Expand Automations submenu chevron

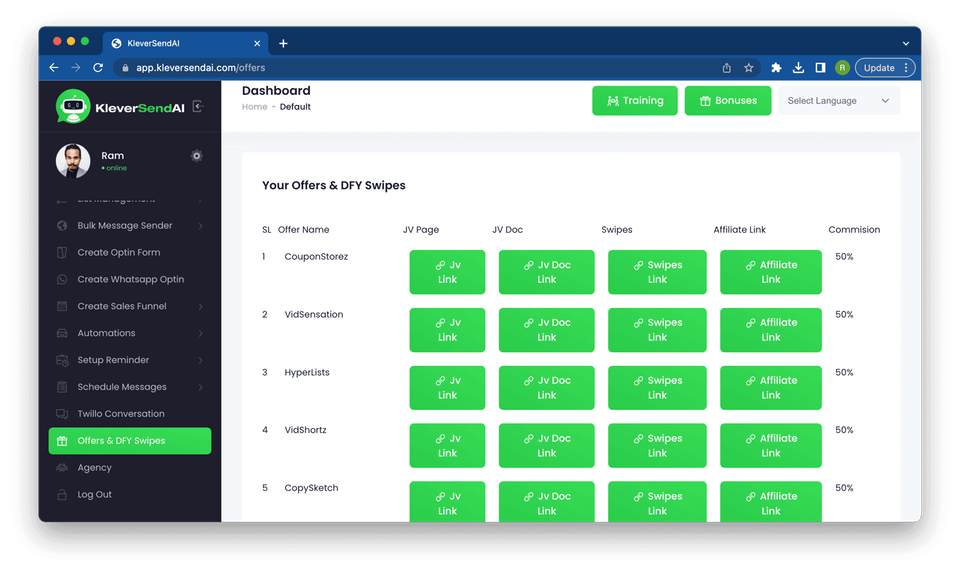[x=201, y=334]
